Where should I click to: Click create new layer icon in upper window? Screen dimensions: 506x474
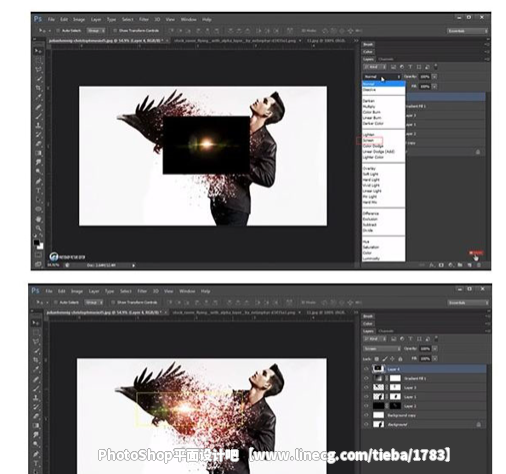pos(470,265)
